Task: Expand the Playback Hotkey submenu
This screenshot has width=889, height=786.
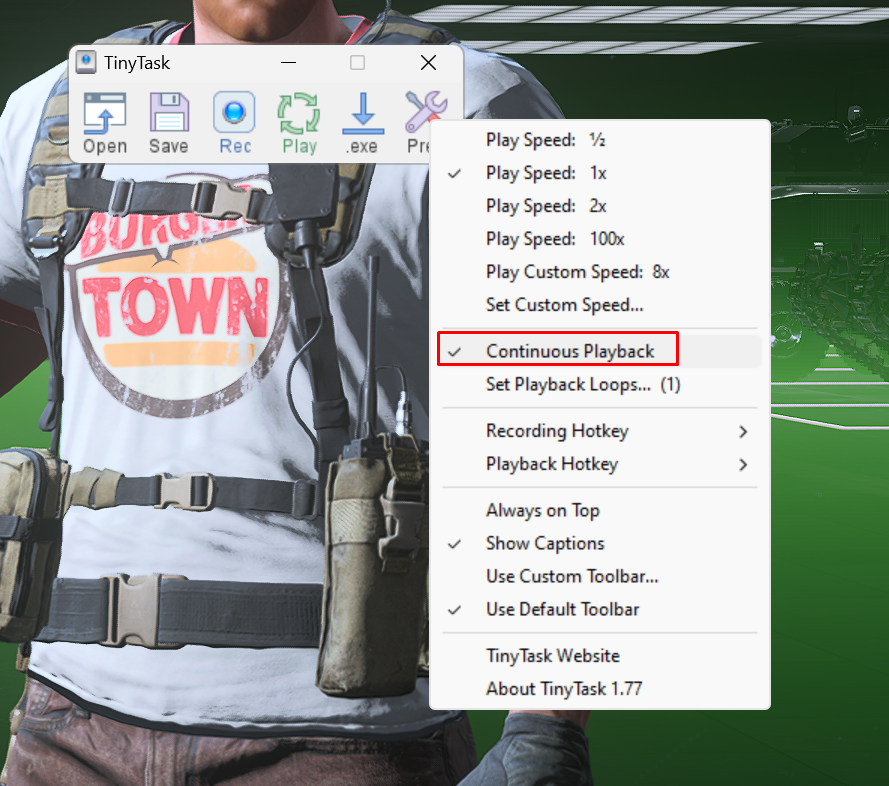Action: [x=600, y=464]
